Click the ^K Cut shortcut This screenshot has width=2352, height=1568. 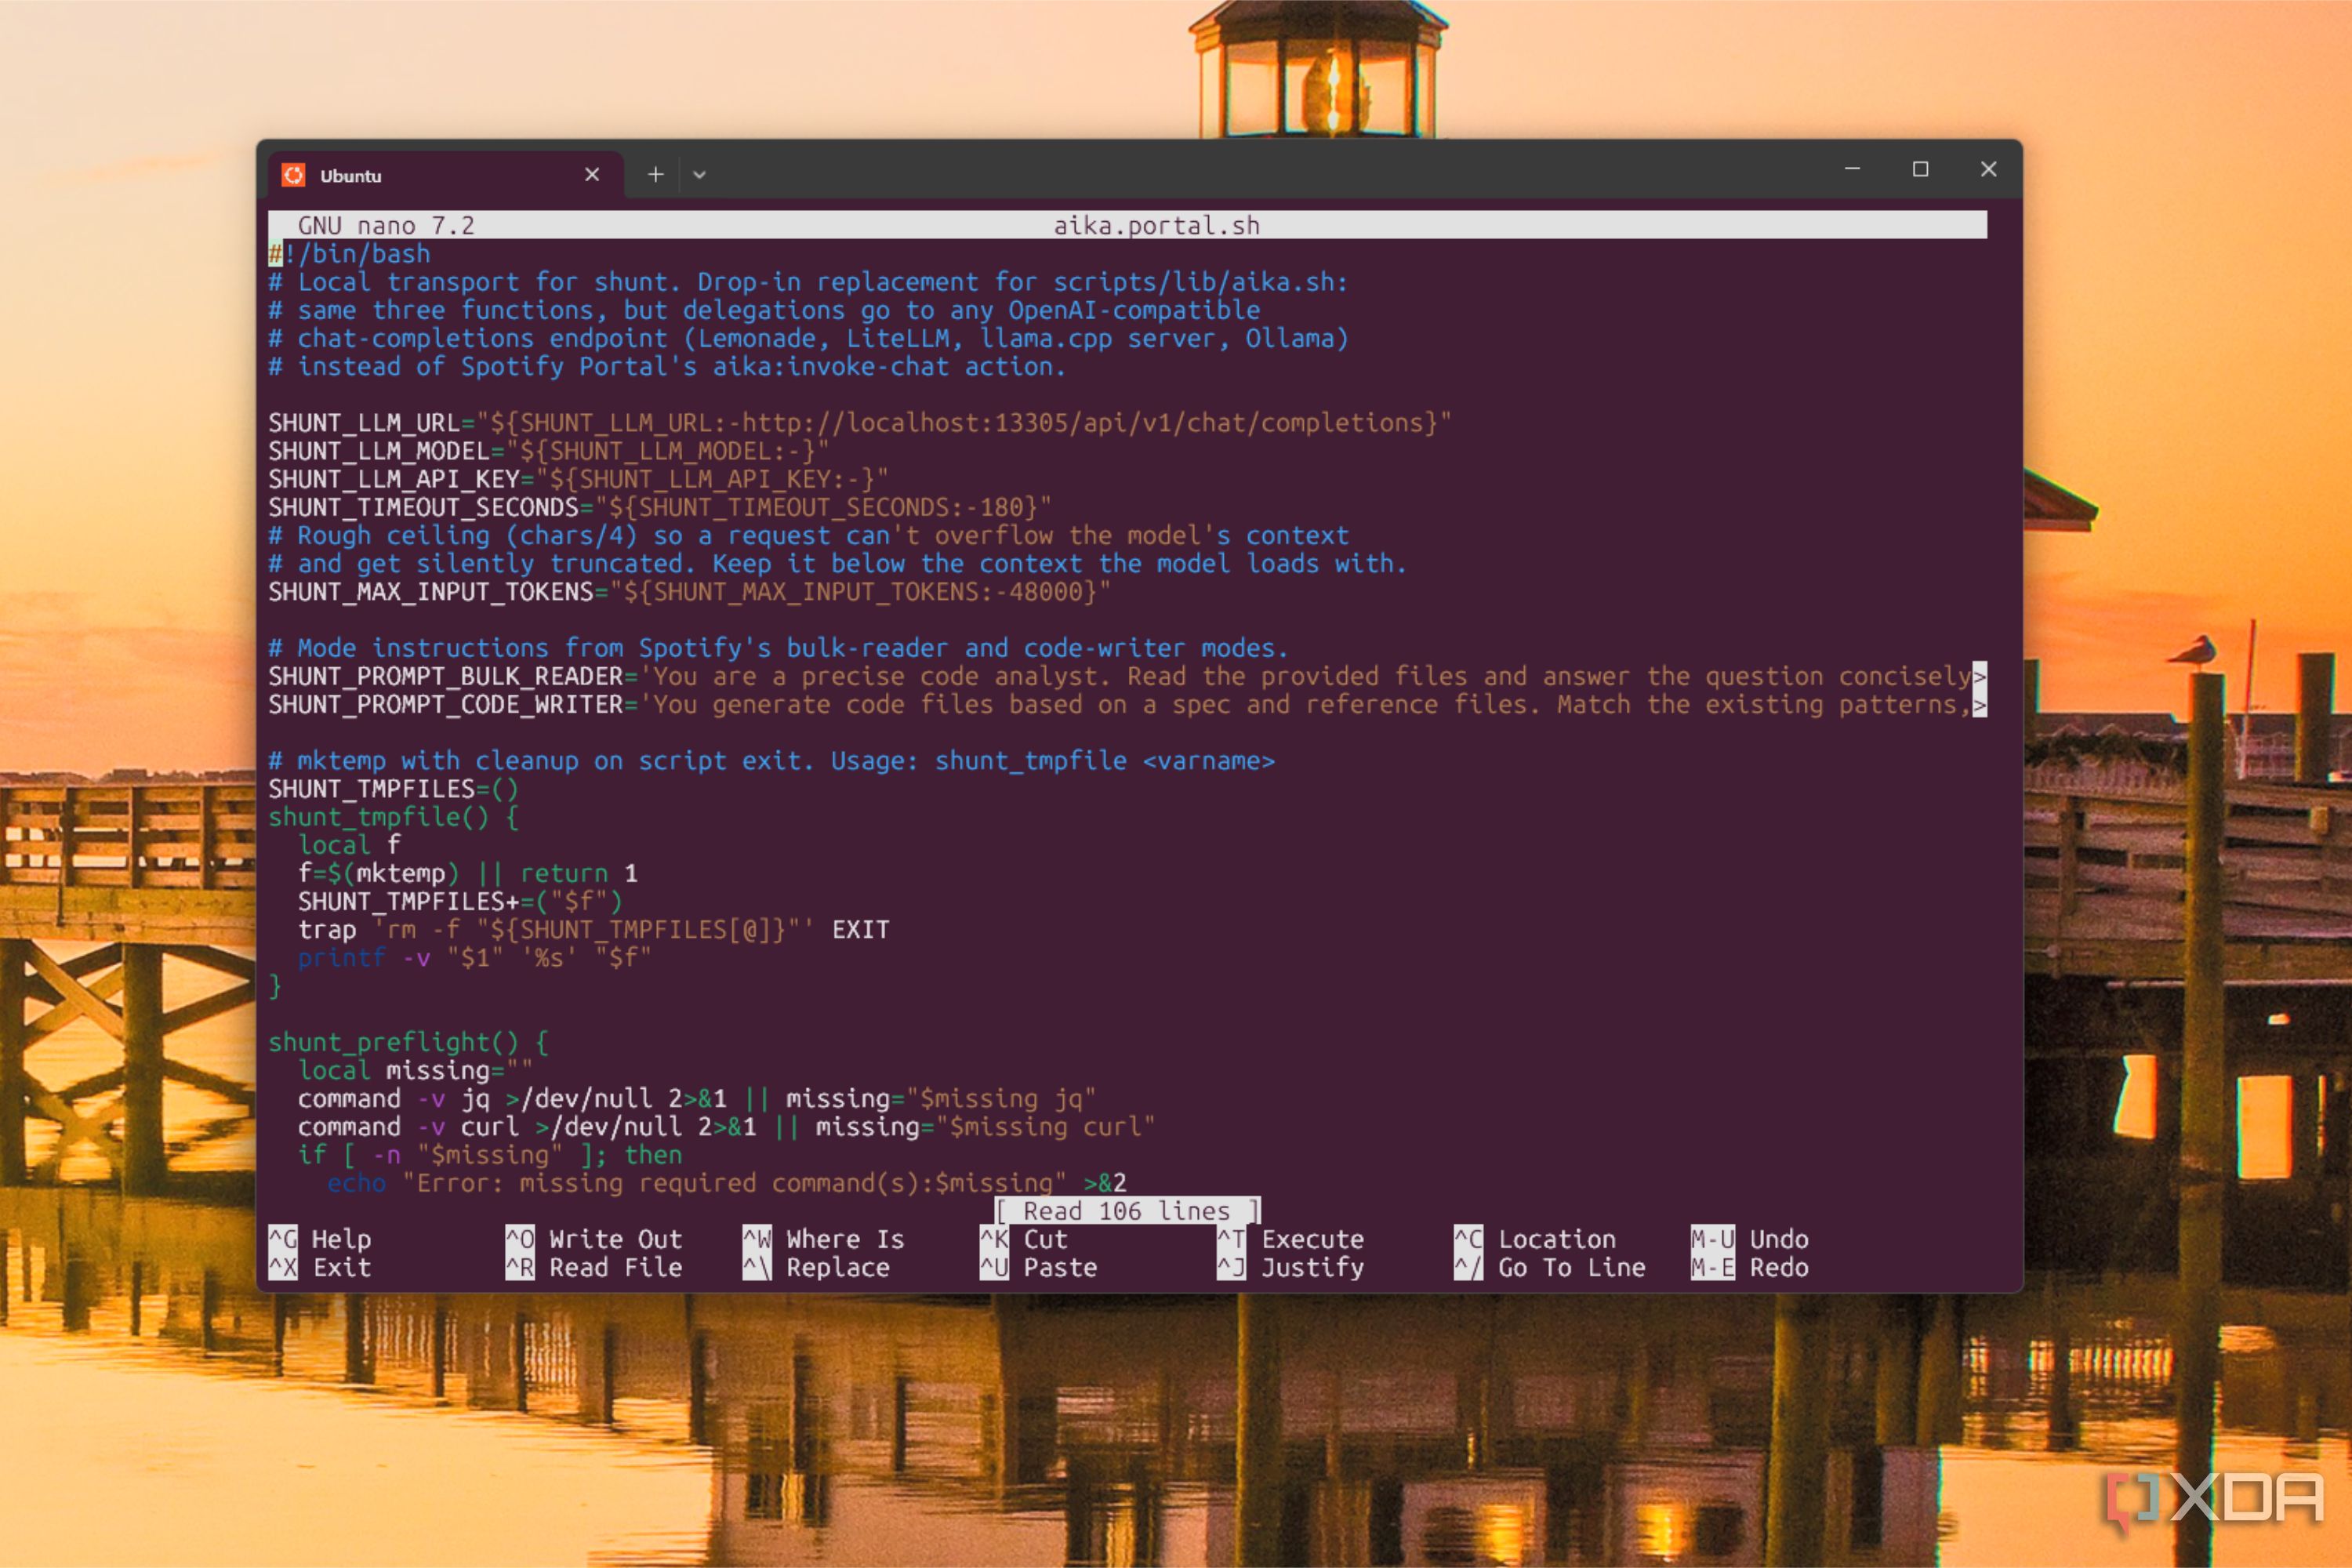point(1024,1239)
